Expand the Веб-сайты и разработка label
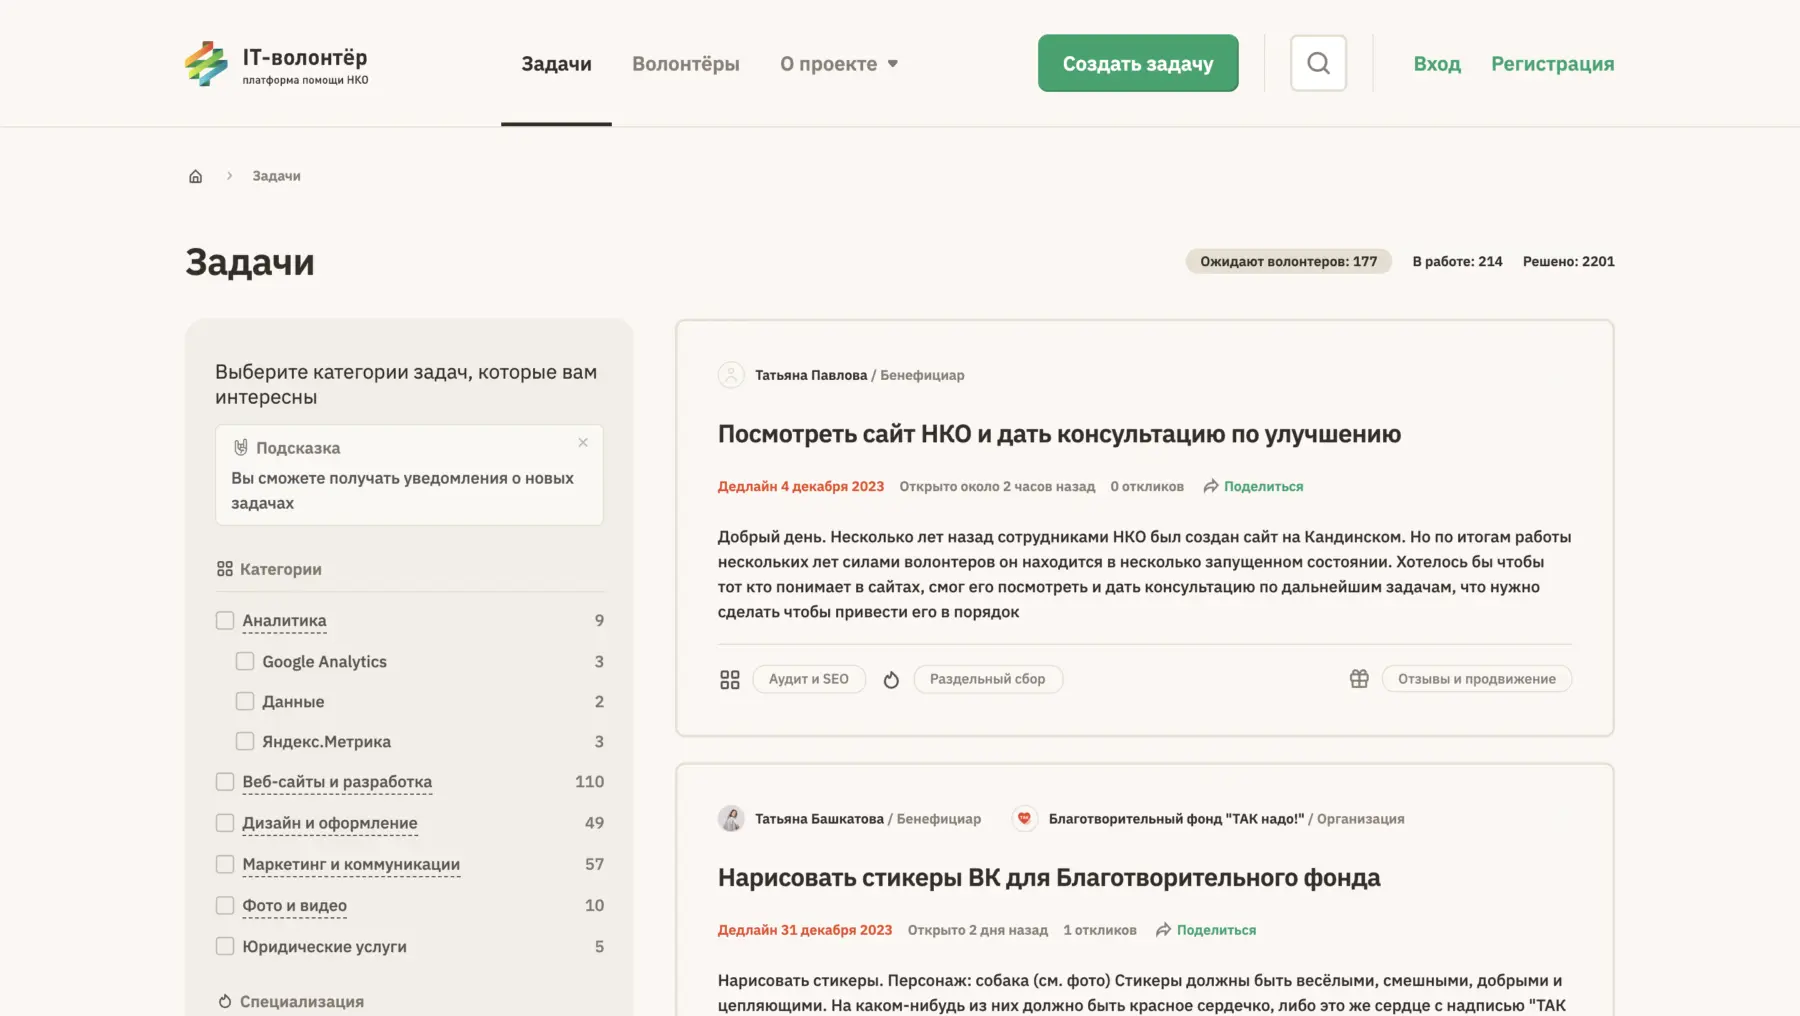 tap(337, 781)
